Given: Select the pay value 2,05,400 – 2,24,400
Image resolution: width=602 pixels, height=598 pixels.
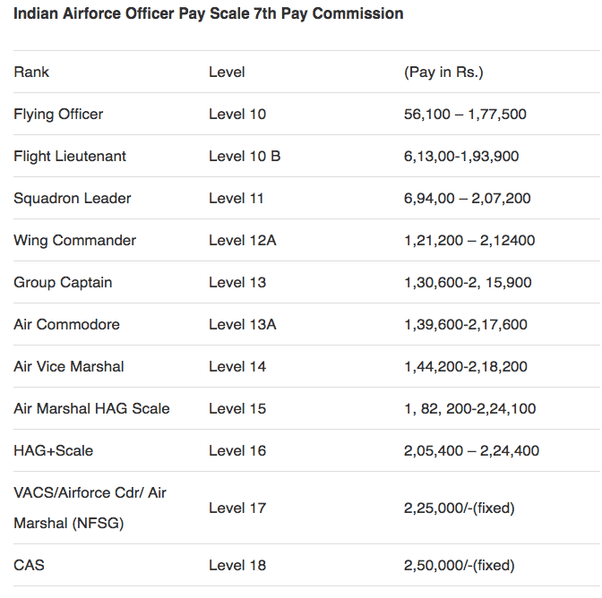Looking at the screenshot, I should point(471,450).
